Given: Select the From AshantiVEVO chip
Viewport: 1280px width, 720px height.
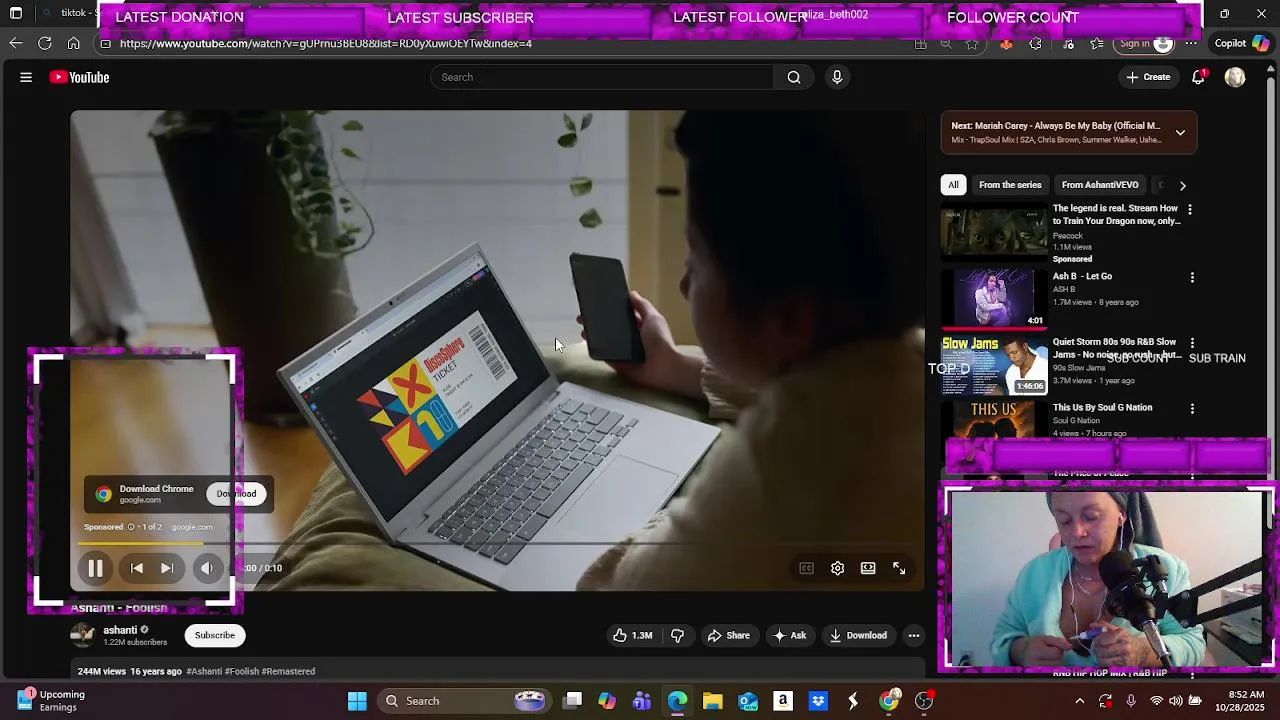Looking at the screenshot, I should pos(1100,185).
